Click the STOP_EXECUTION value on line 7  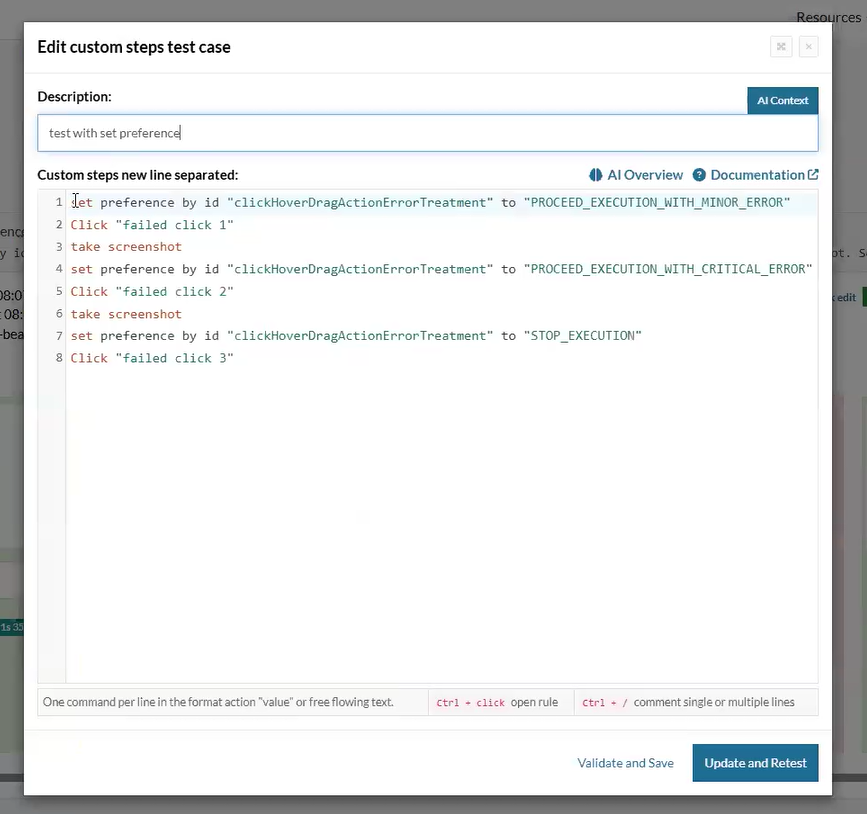pyautogui.click(x=582, y=336)
